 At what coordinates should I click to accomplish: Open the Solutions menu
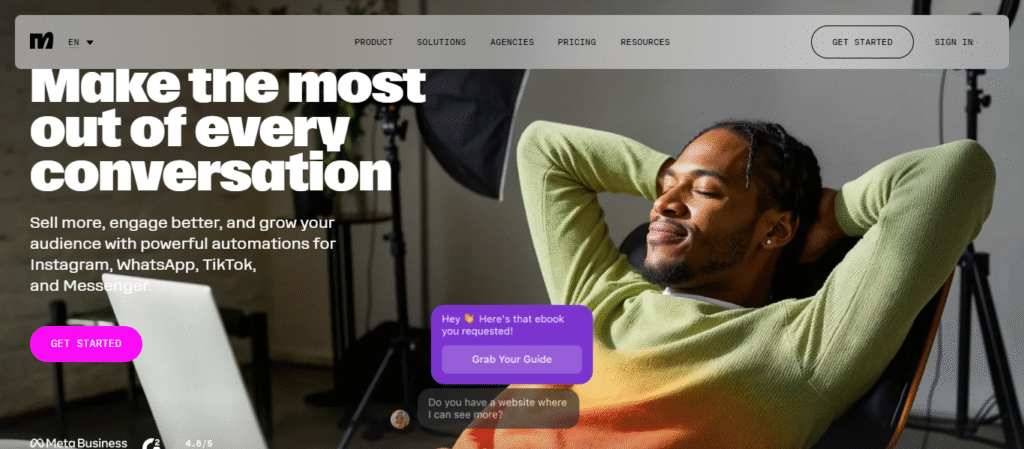(x=441, y=42)
